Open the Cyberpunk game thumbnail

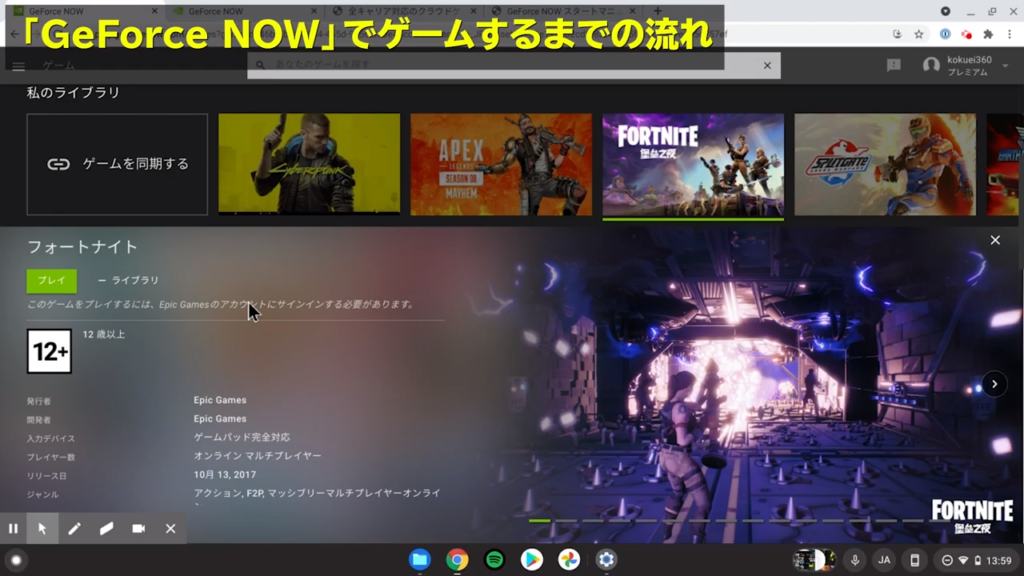point(309,164)
